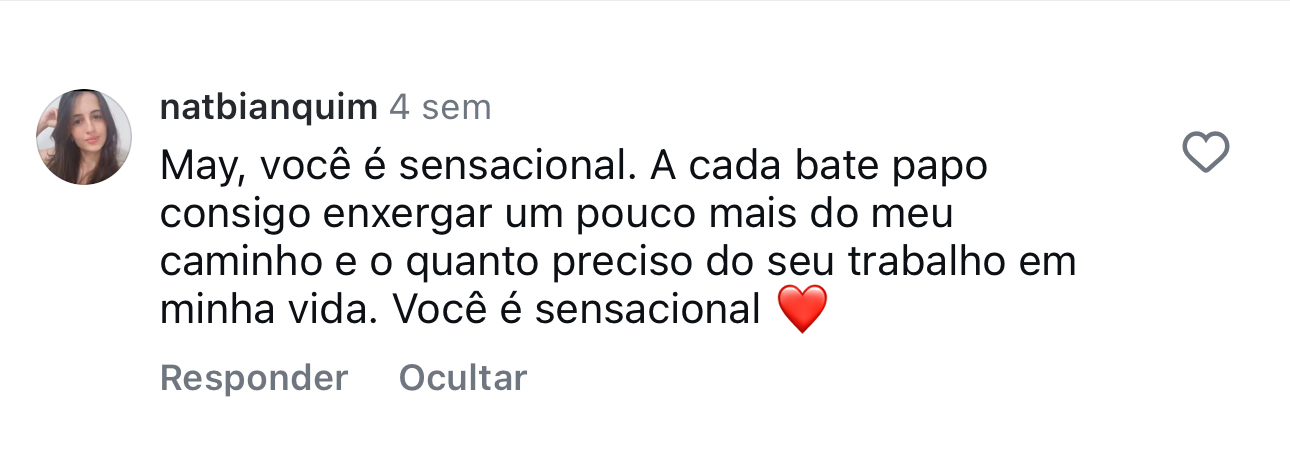This screenshot has width=1290, height=467.
Task: Click Responder to reply to the comment
Action: 254,378
